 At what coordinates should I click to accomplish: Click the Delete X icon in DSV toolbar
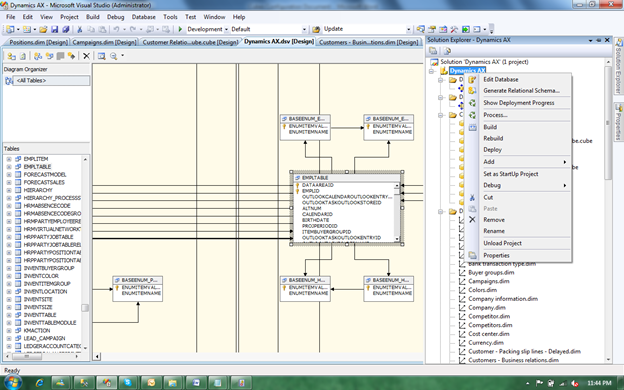tap(86, 56)
